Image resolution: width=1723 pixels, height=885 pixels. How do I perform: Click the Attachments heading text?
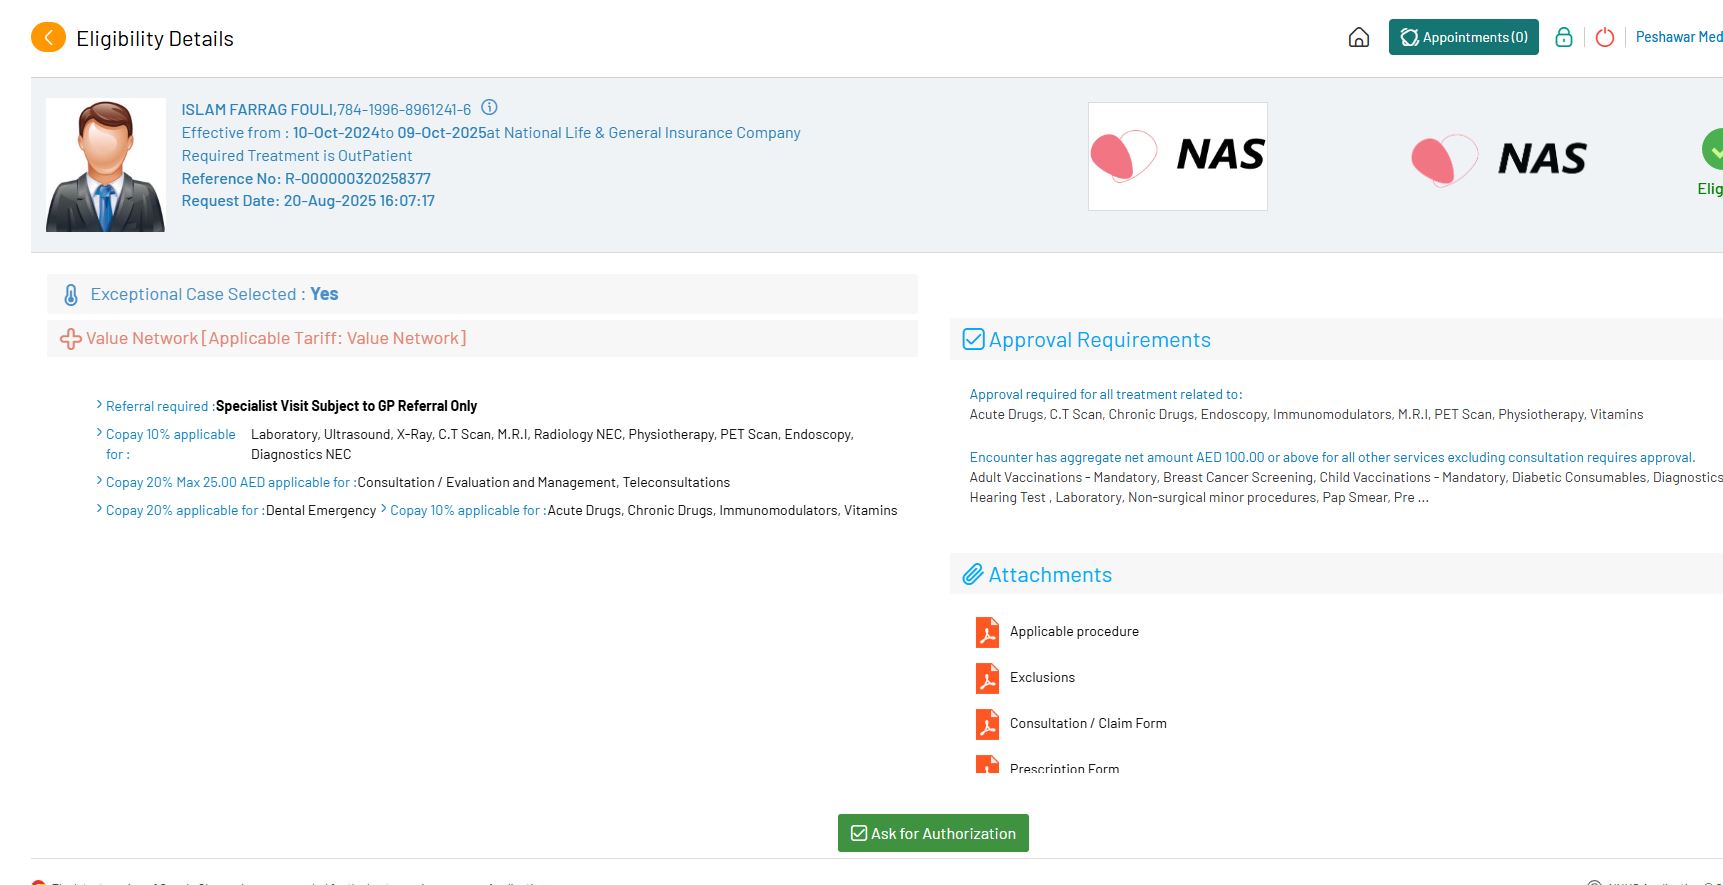coord(1050,575)
